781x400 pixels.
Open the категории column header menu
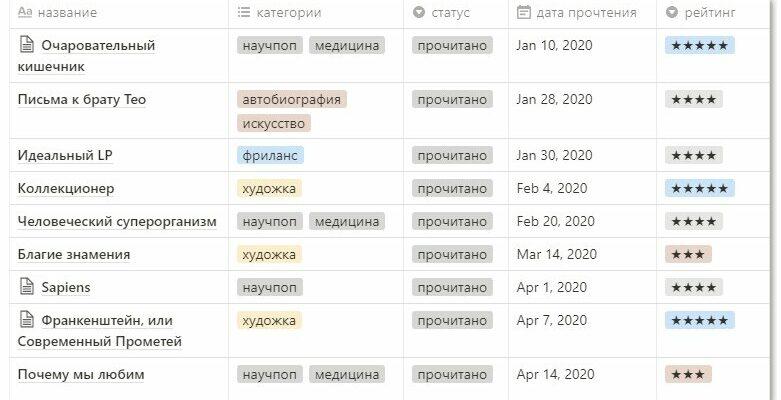point(316,13)
